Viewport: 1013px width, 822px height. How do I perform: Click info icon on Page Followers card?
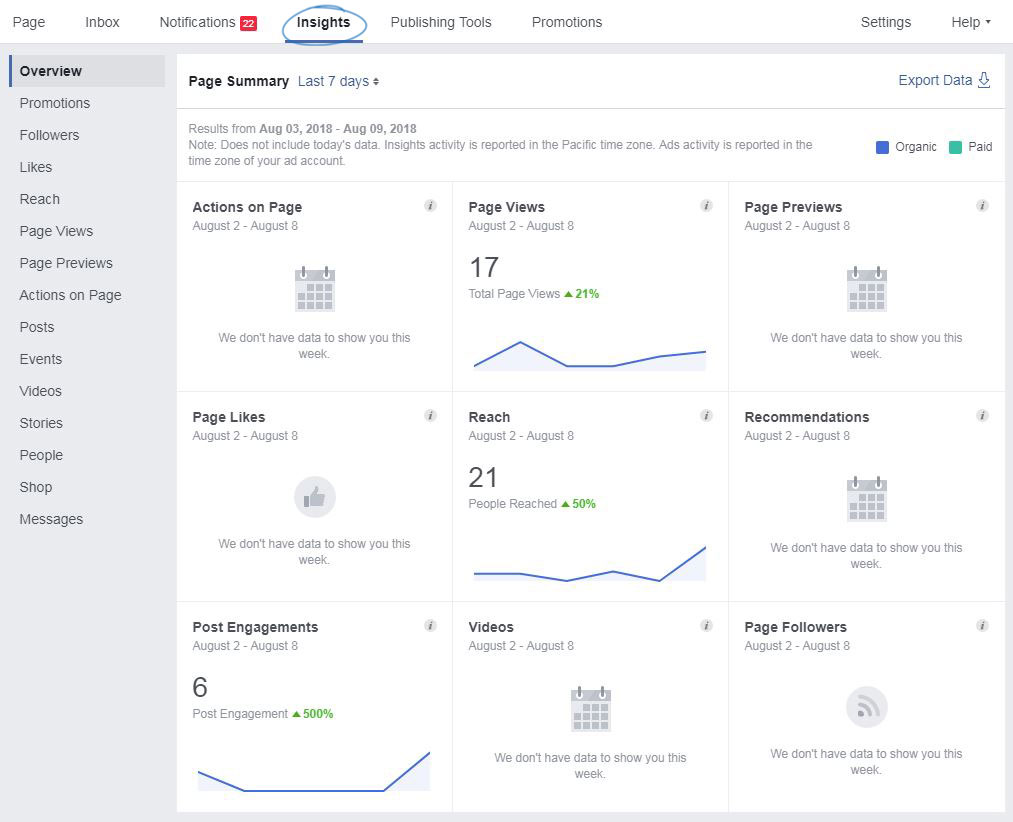click(x=982, y=626)
